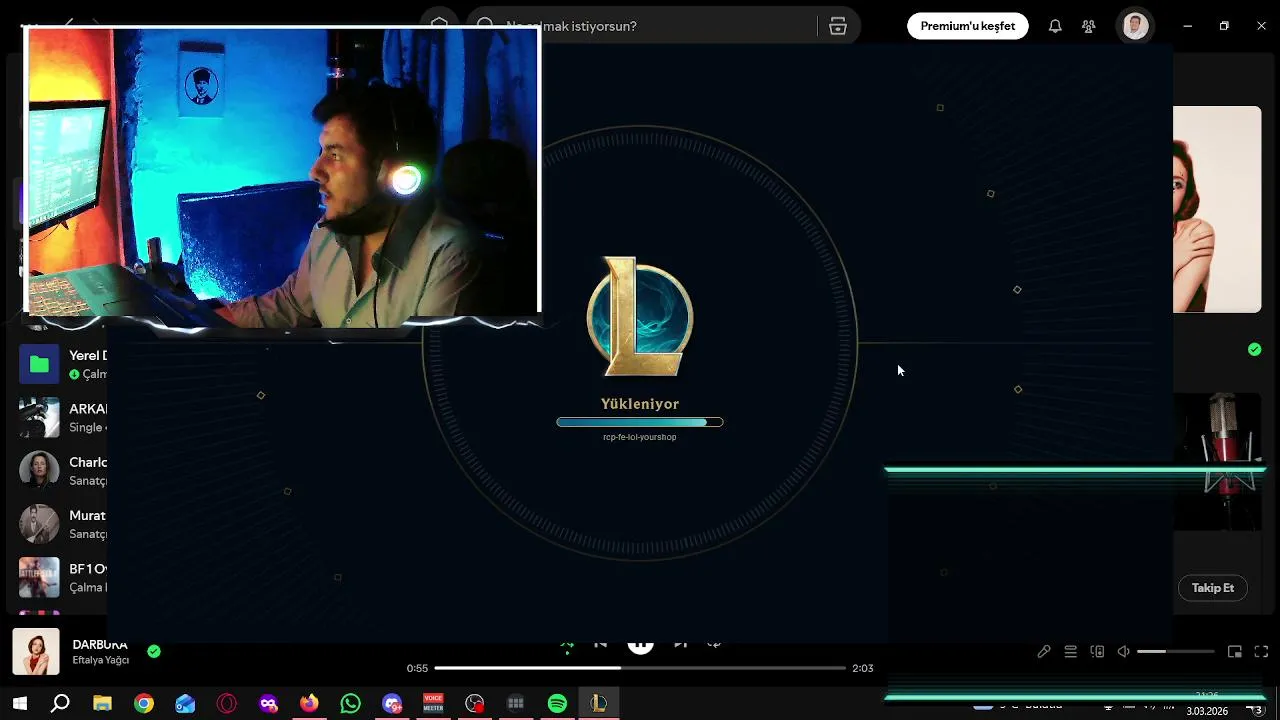Open connect to a device icon

tap(1097, 652)
